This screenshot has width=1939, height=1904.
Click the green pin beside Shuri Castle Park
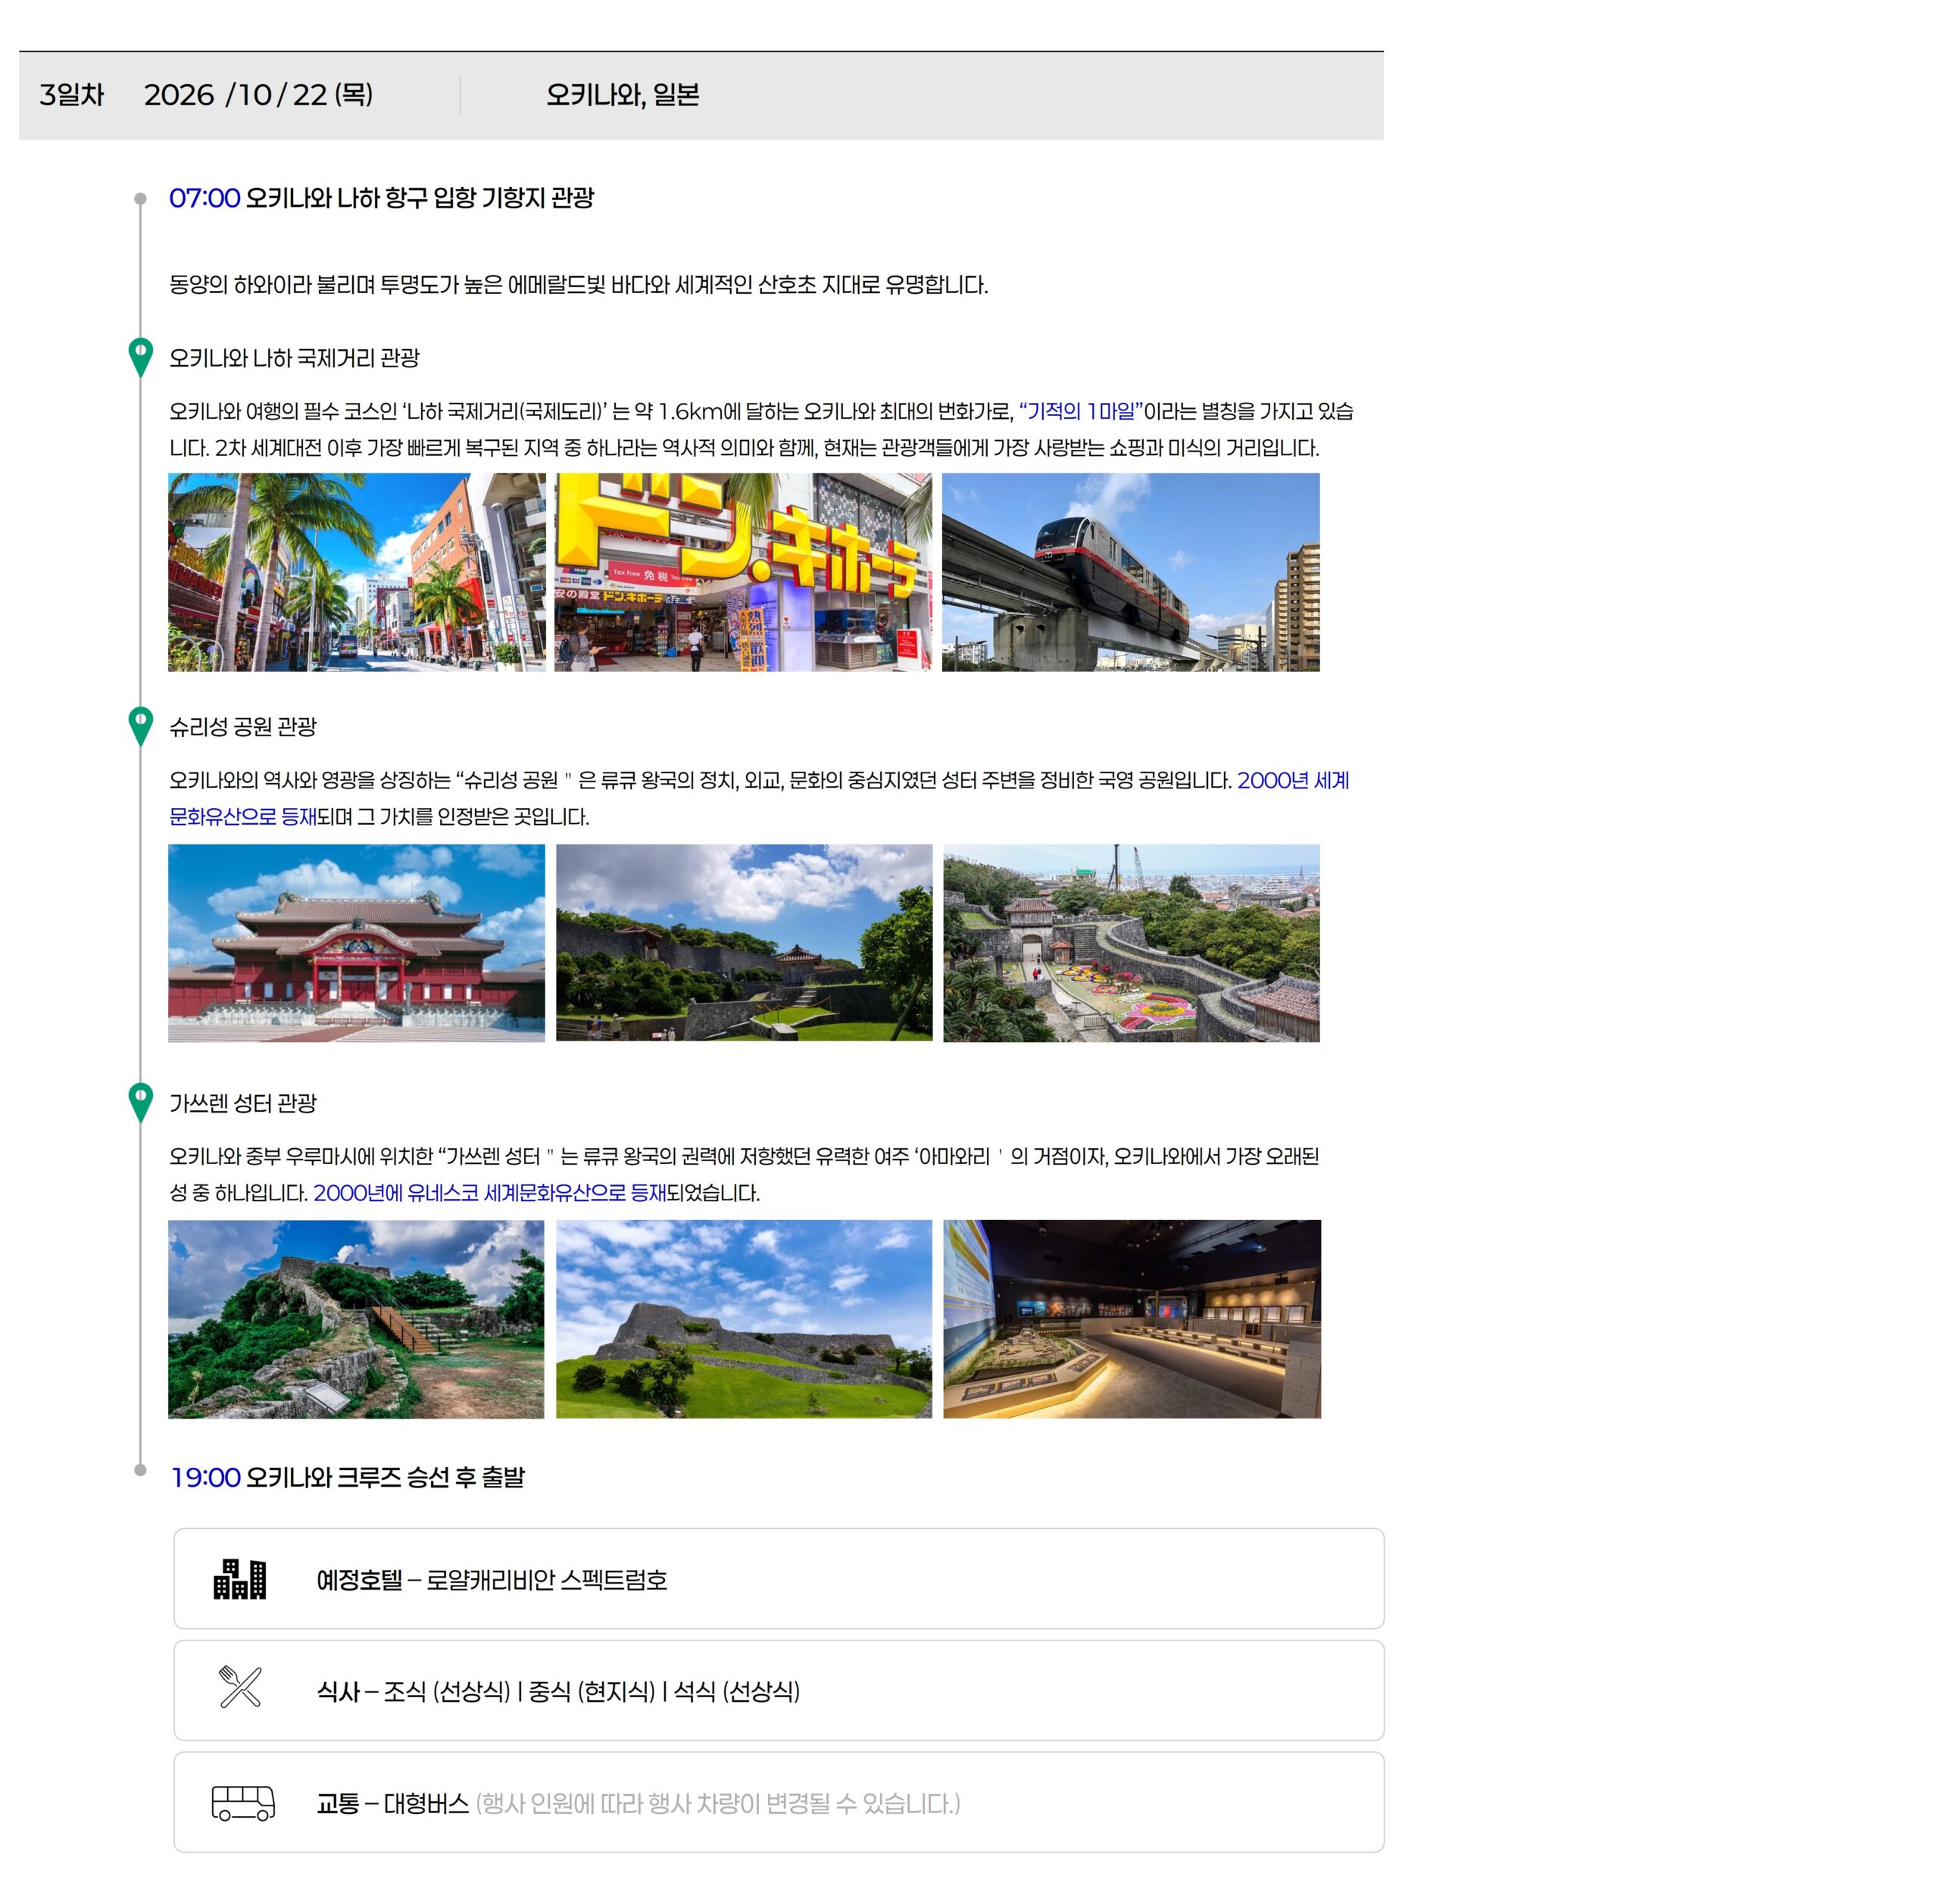pos(141,724)
